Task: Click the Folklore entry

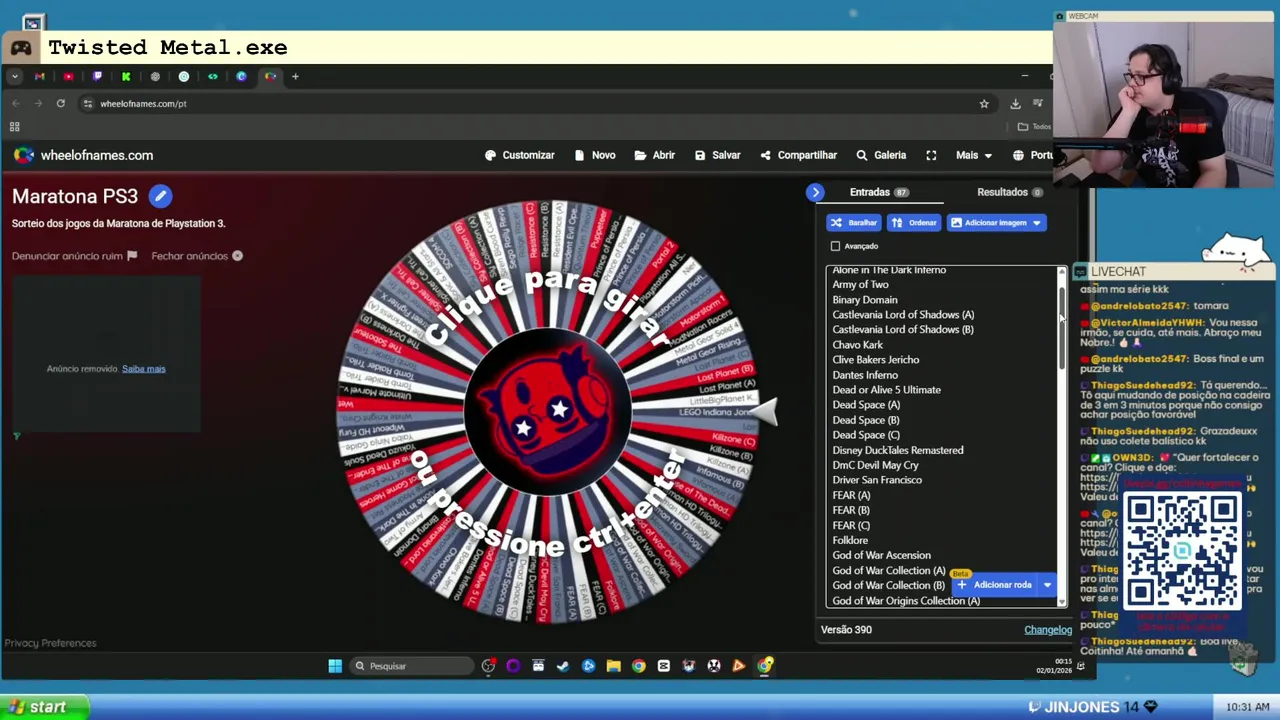Action: 850,541
